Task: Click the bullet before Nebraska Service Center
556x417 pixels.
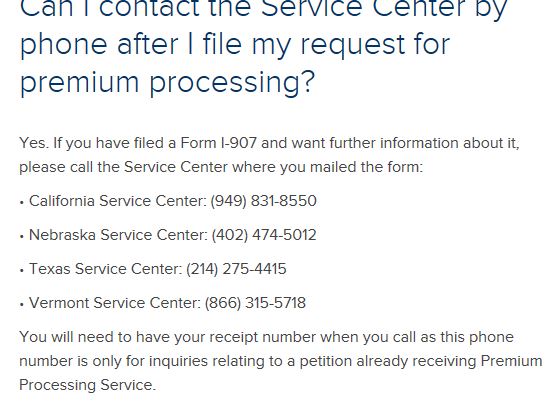Action: 22,237
